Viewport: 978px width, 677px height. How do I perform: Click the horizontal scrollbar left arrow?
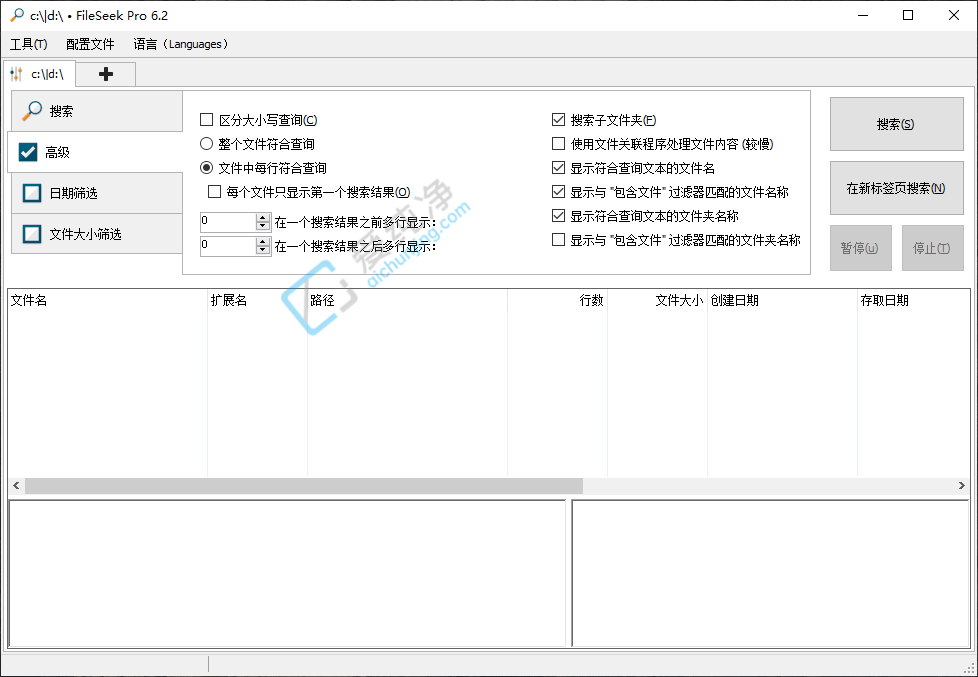click(16, 485)
